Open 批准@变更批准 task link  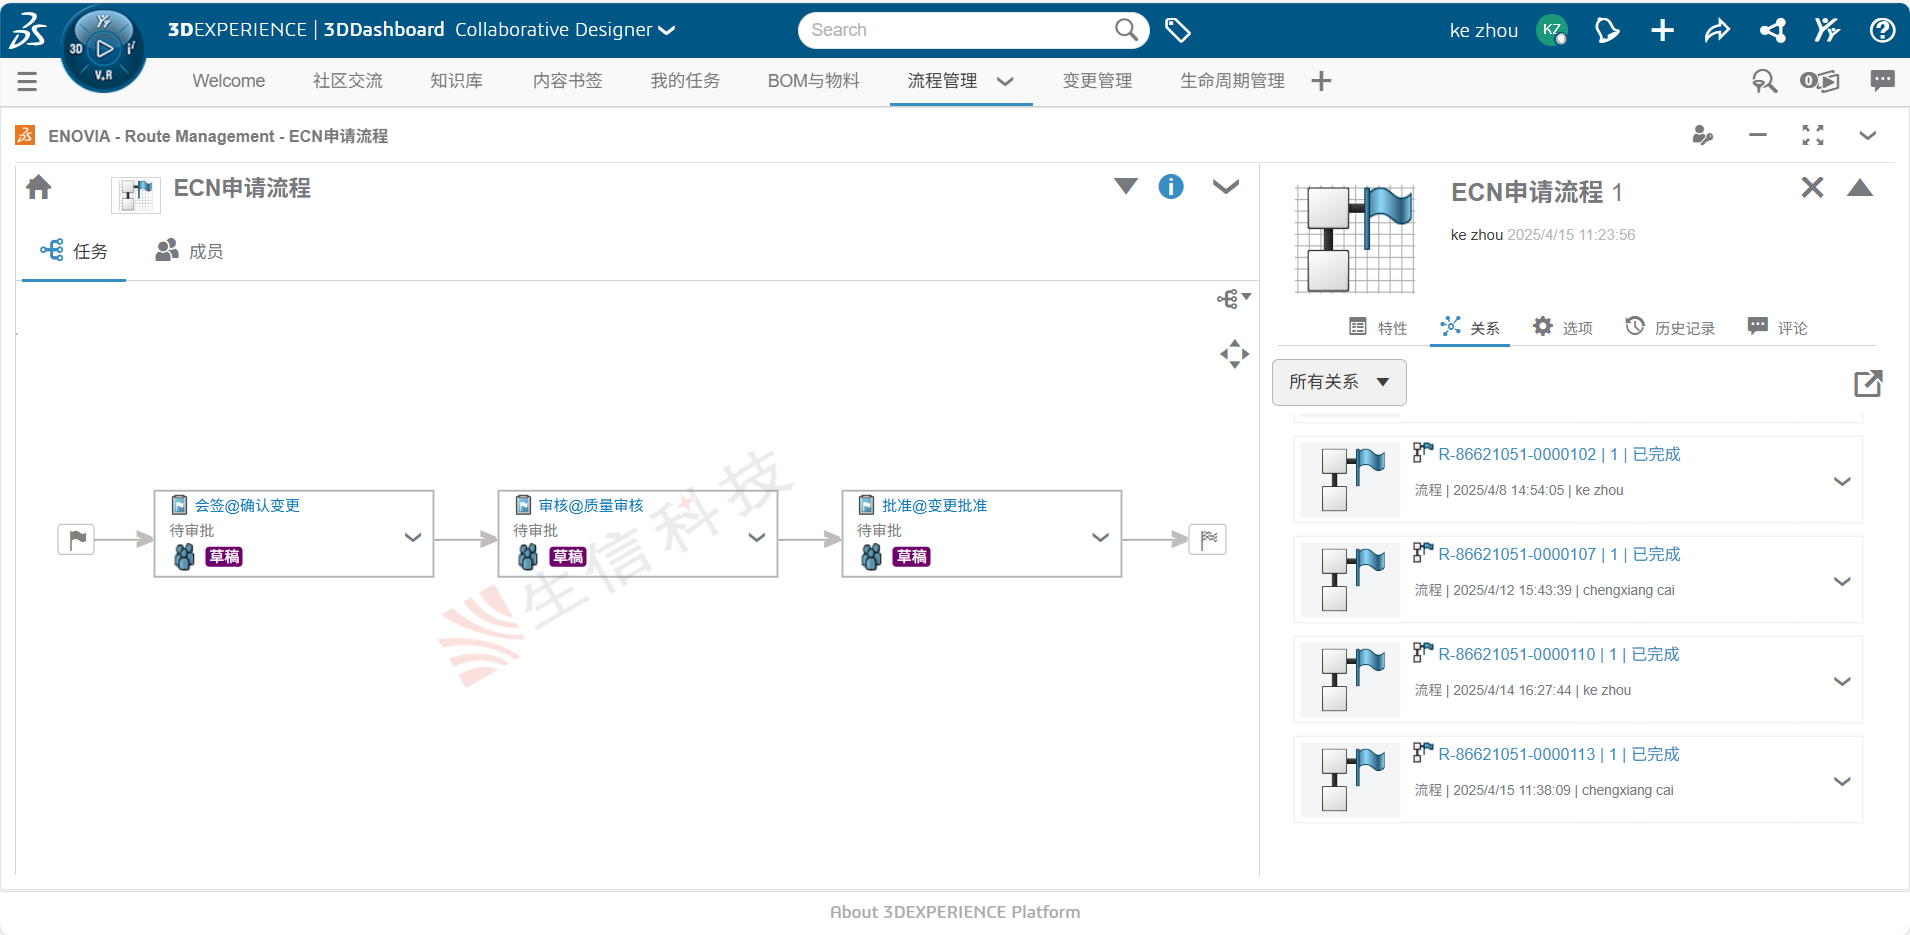935,506
